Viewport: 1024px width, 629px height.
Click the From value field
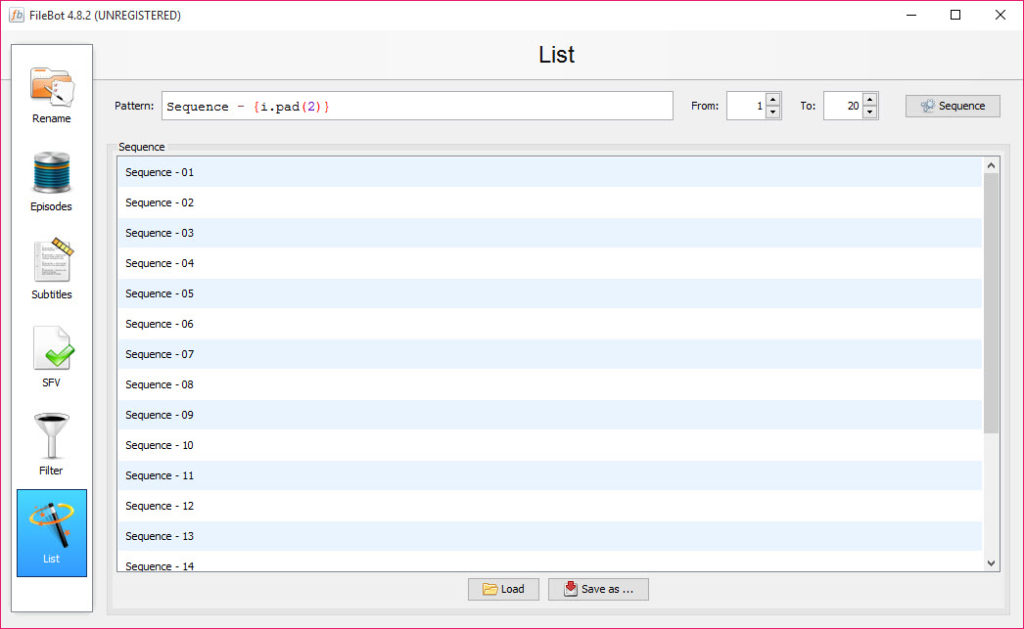pyautogui.click(x=746, y=106)
